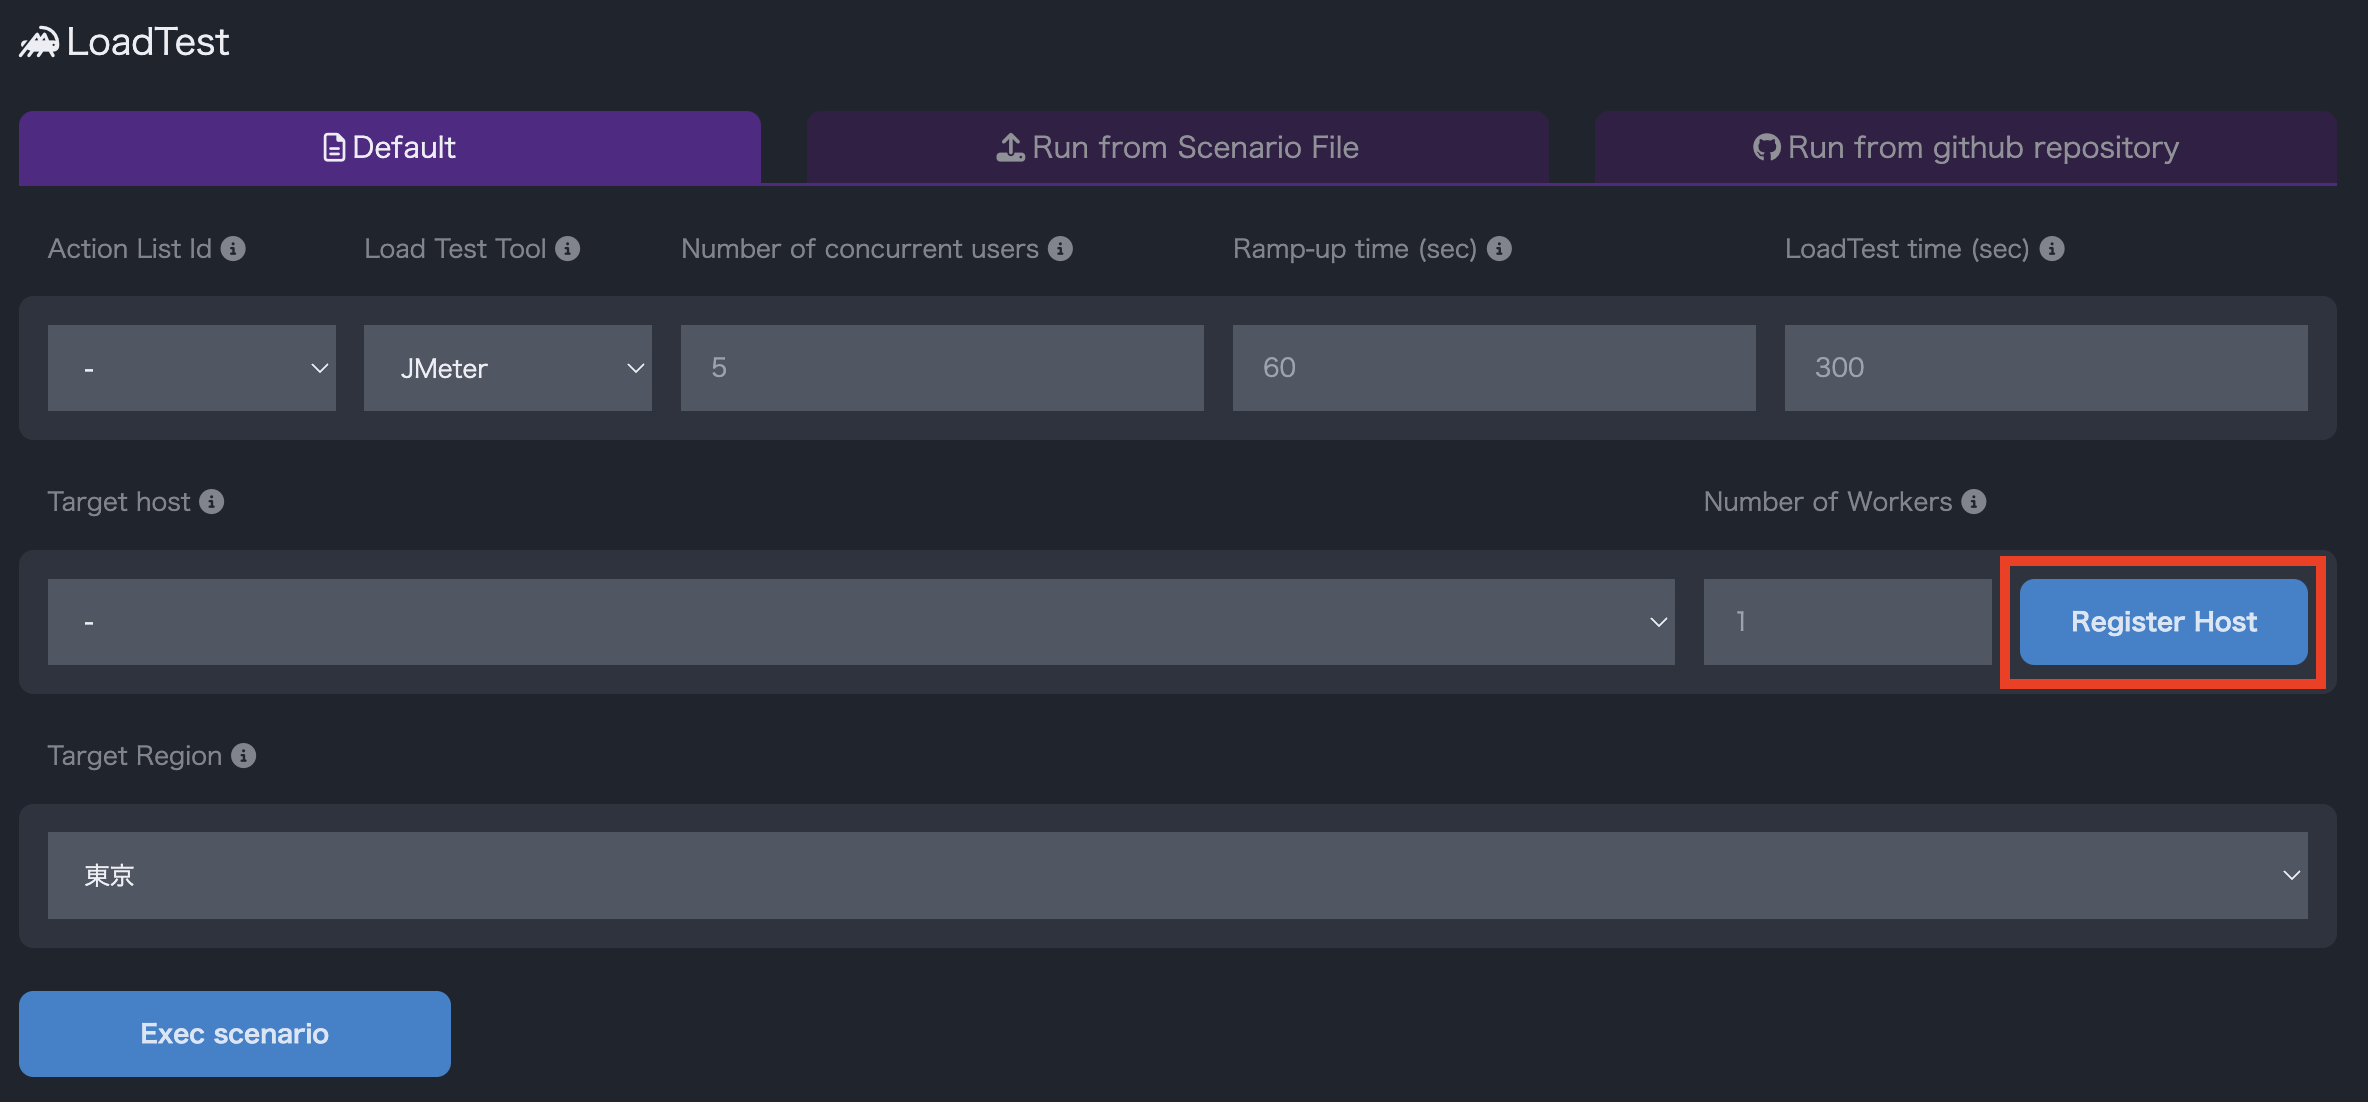Viewport: 2368px width, 1102px height.
Task: Click info icon beside Number of Workers
Action: 1973,502
